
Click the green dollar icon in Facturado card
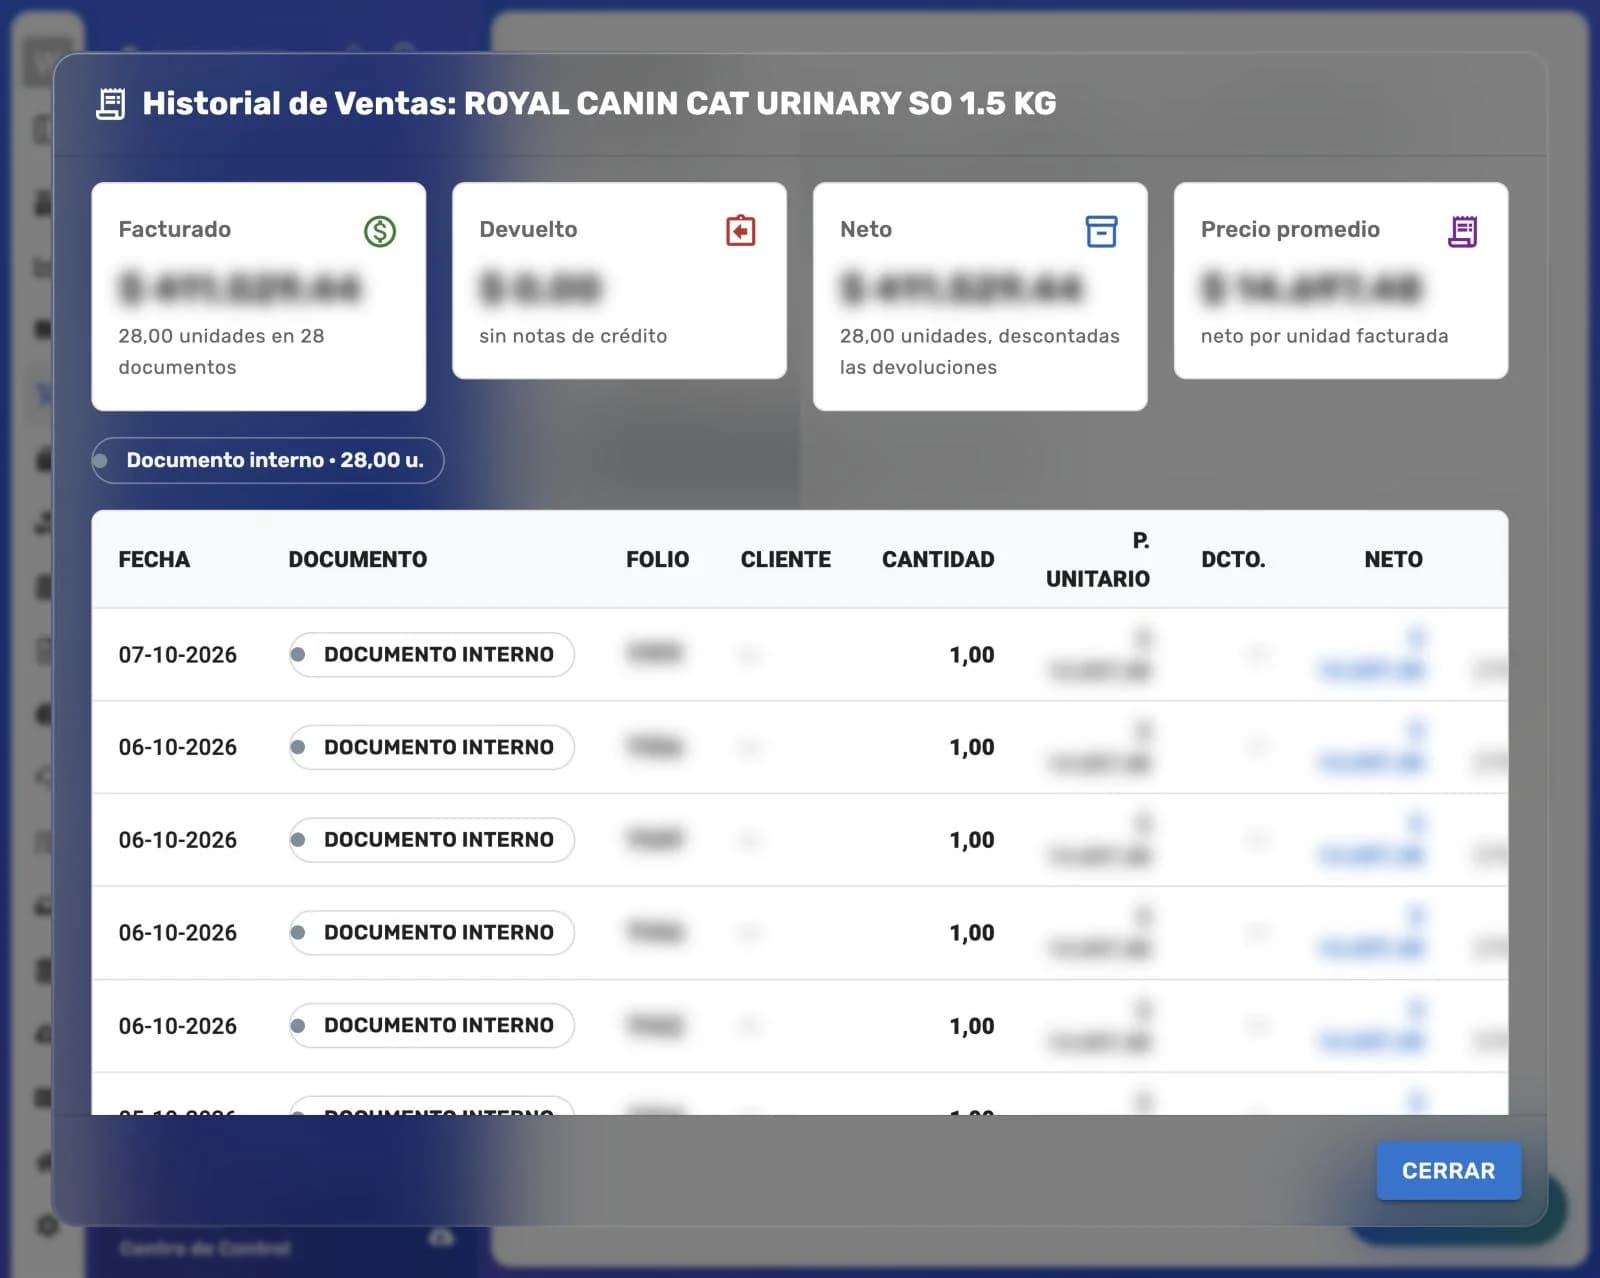point(380,231)
